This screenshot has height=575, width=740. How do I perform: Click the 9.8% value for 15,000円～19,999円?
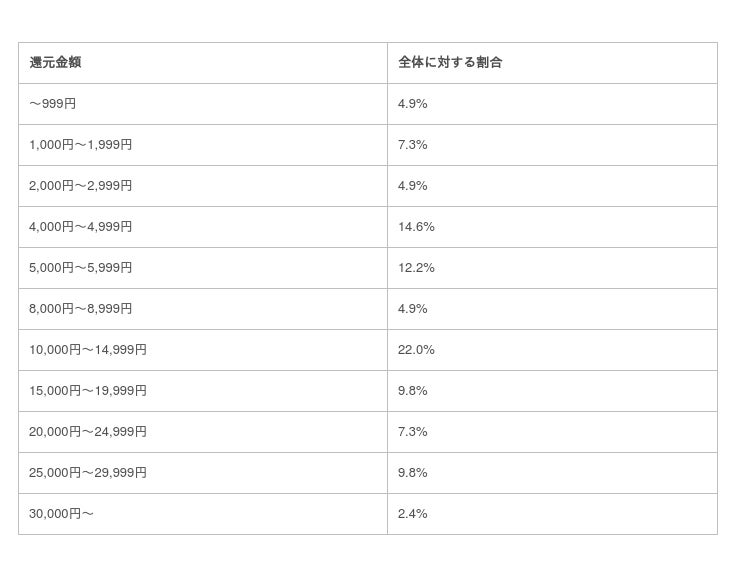(x=413, y=391)
